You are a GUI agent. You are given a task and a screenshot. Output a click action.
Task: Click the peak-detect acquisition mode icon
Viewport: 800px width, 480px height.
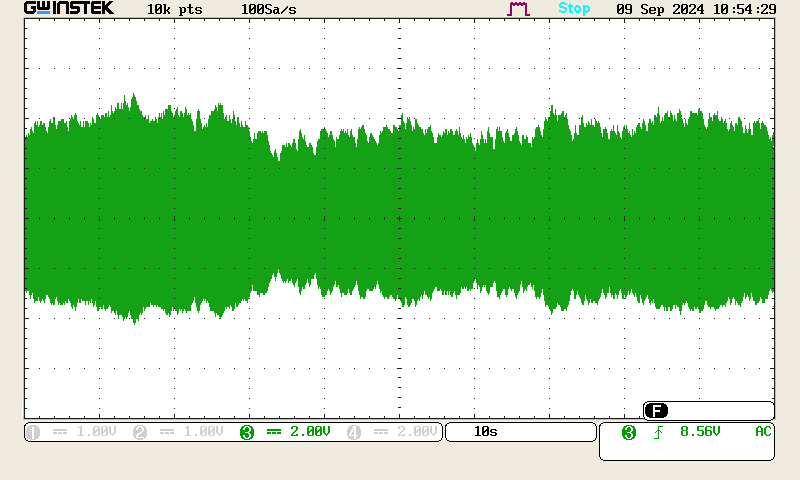(518, 9)
